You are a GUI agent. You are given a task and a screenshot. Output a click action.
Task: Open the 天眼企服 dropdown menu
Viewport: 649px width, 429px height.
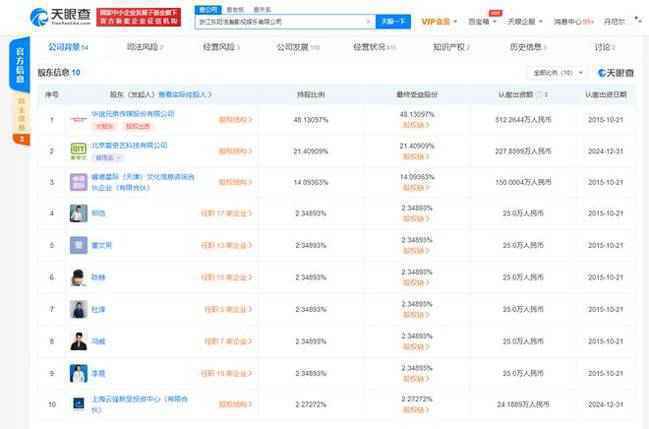[x=525, y=22]
